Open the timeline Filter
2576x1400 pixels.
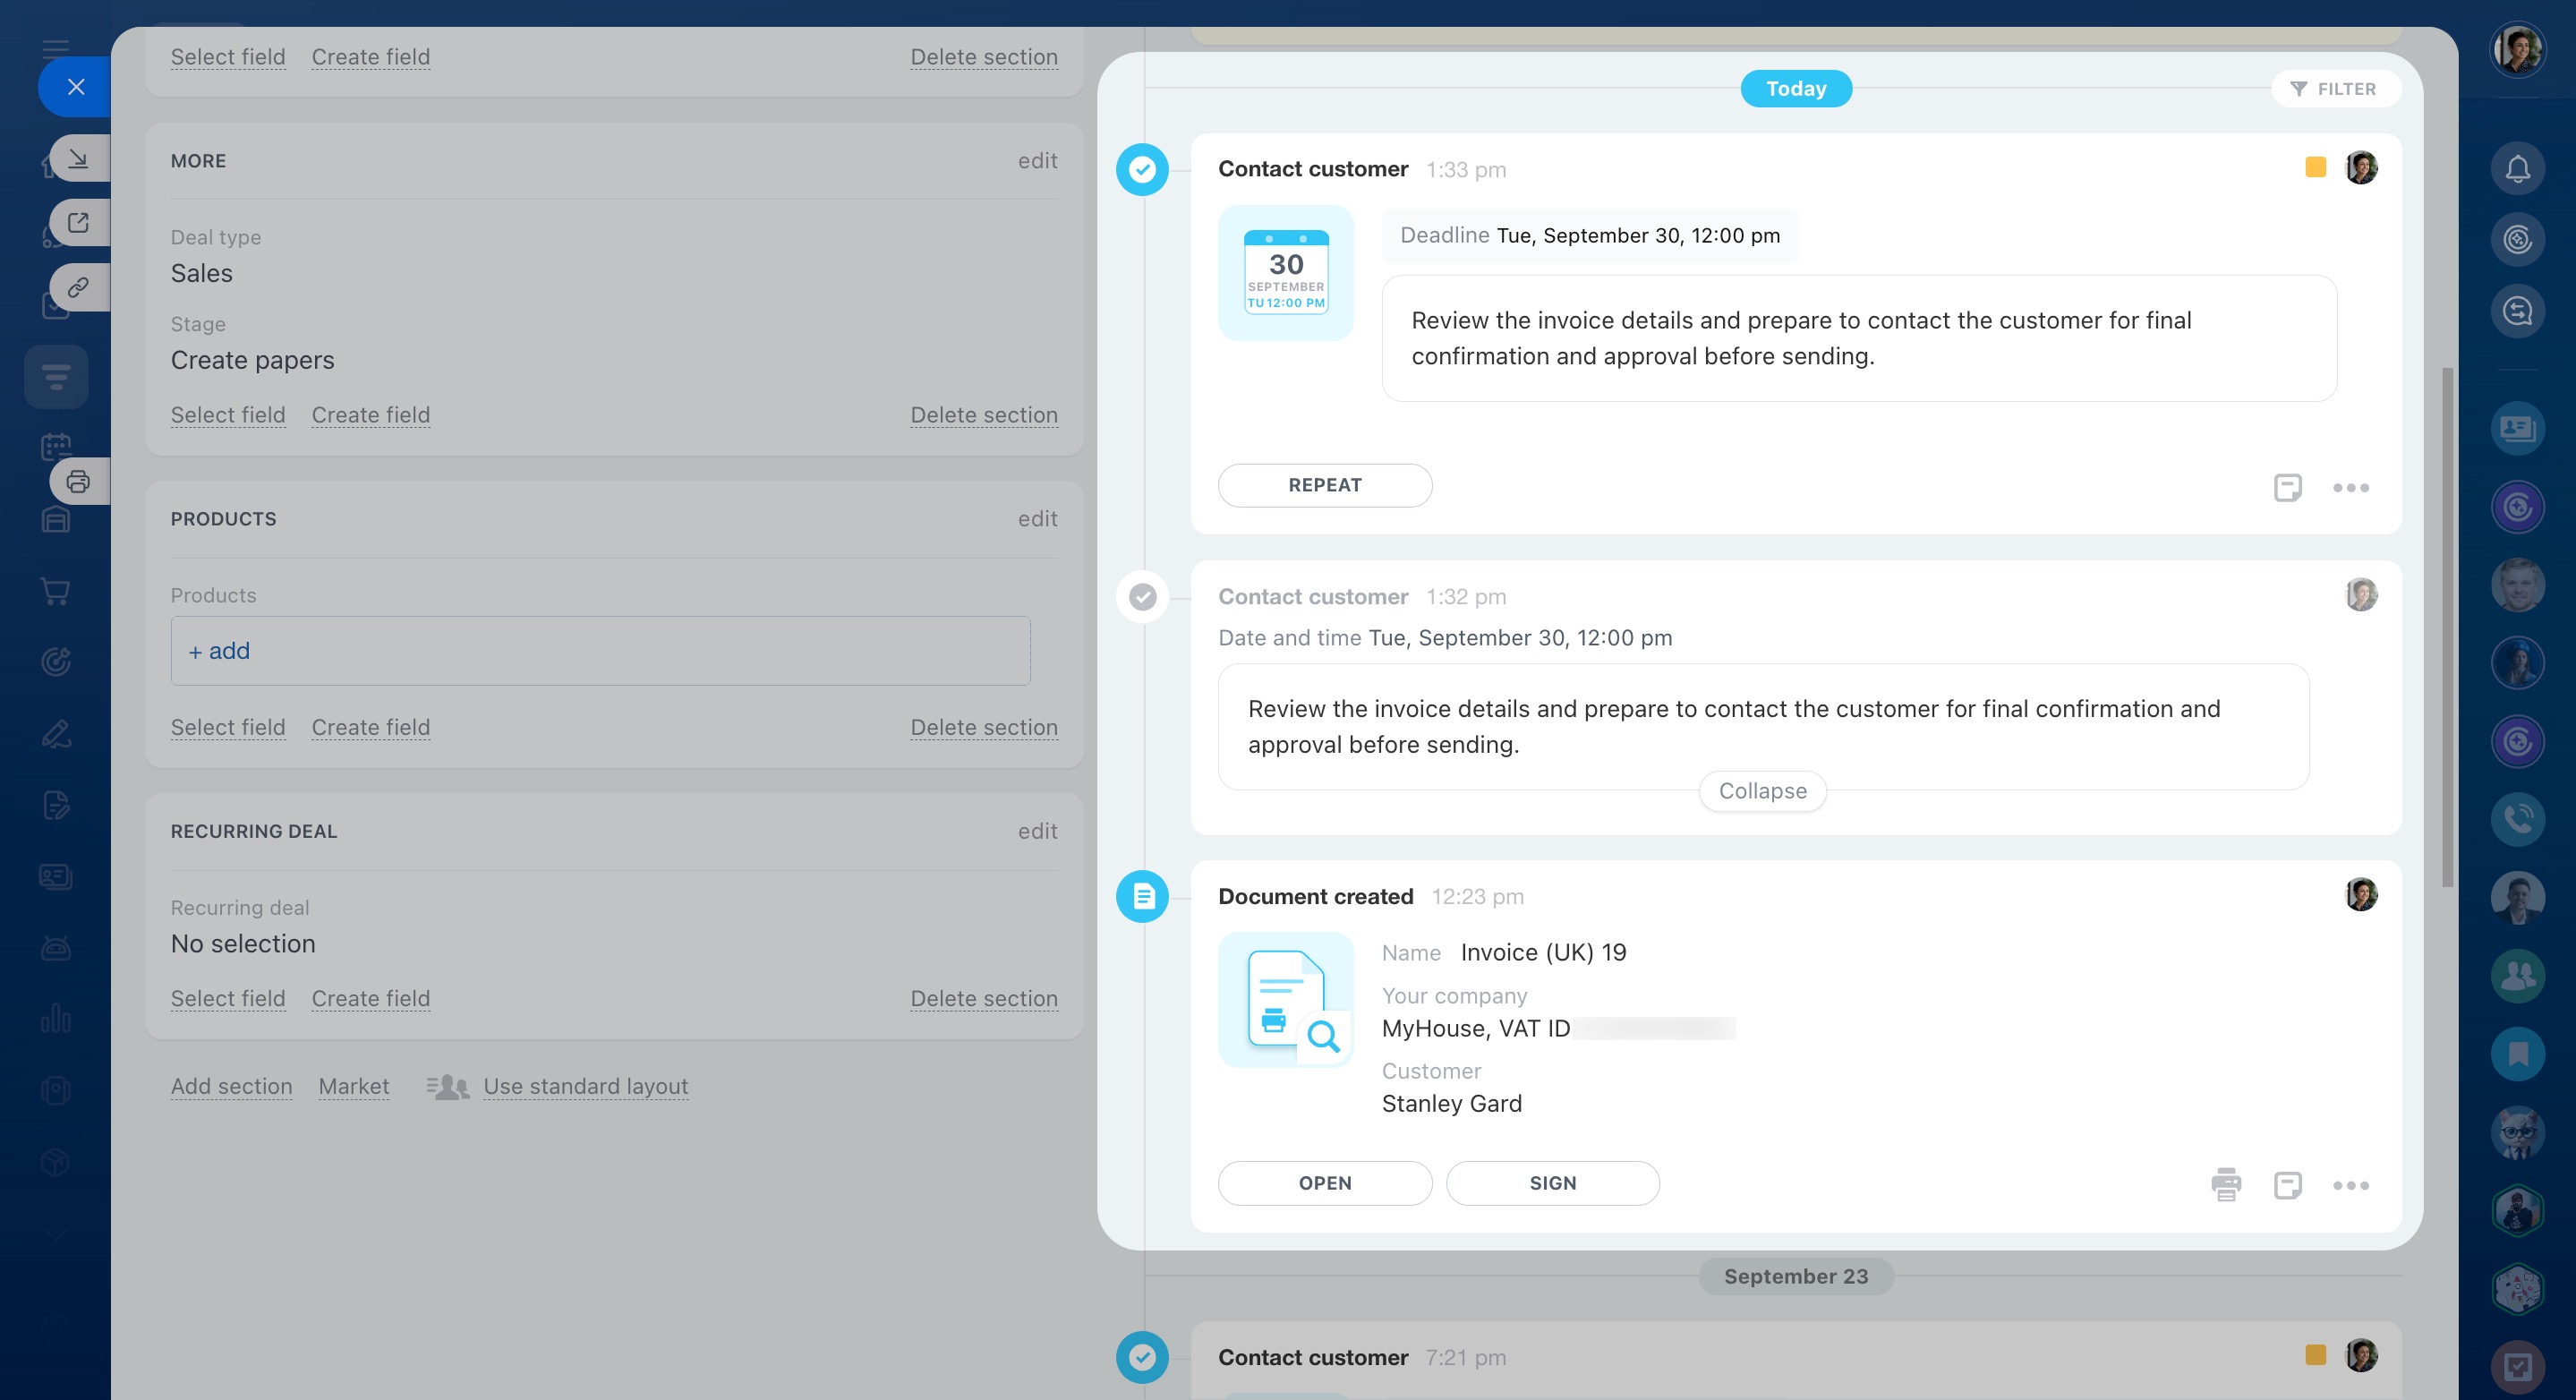tap(2334, 89)
